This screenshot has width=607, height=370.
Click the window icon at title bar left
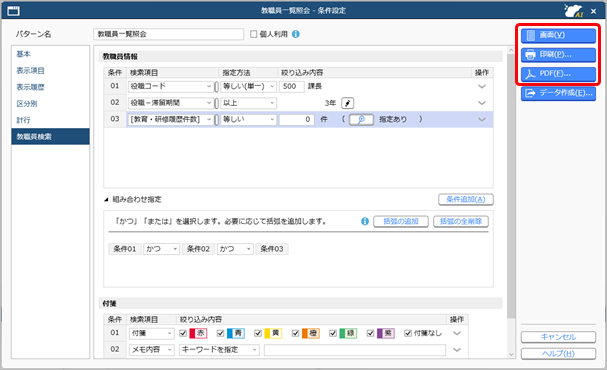pyautogui.click(x=14, y=11)
